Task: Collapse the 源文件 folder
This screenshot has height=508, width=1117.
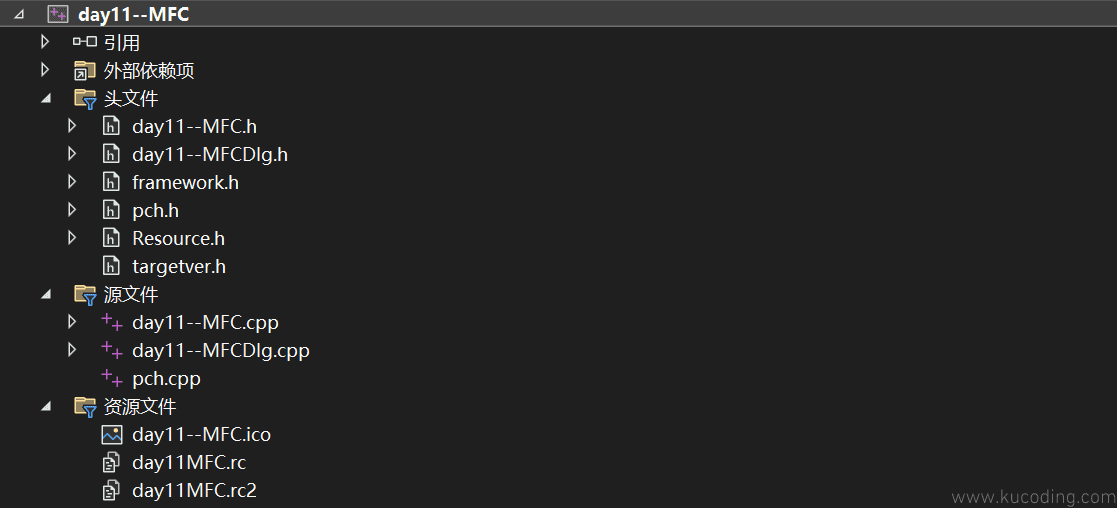Action: pyautogui.click(x=46, y=294)
